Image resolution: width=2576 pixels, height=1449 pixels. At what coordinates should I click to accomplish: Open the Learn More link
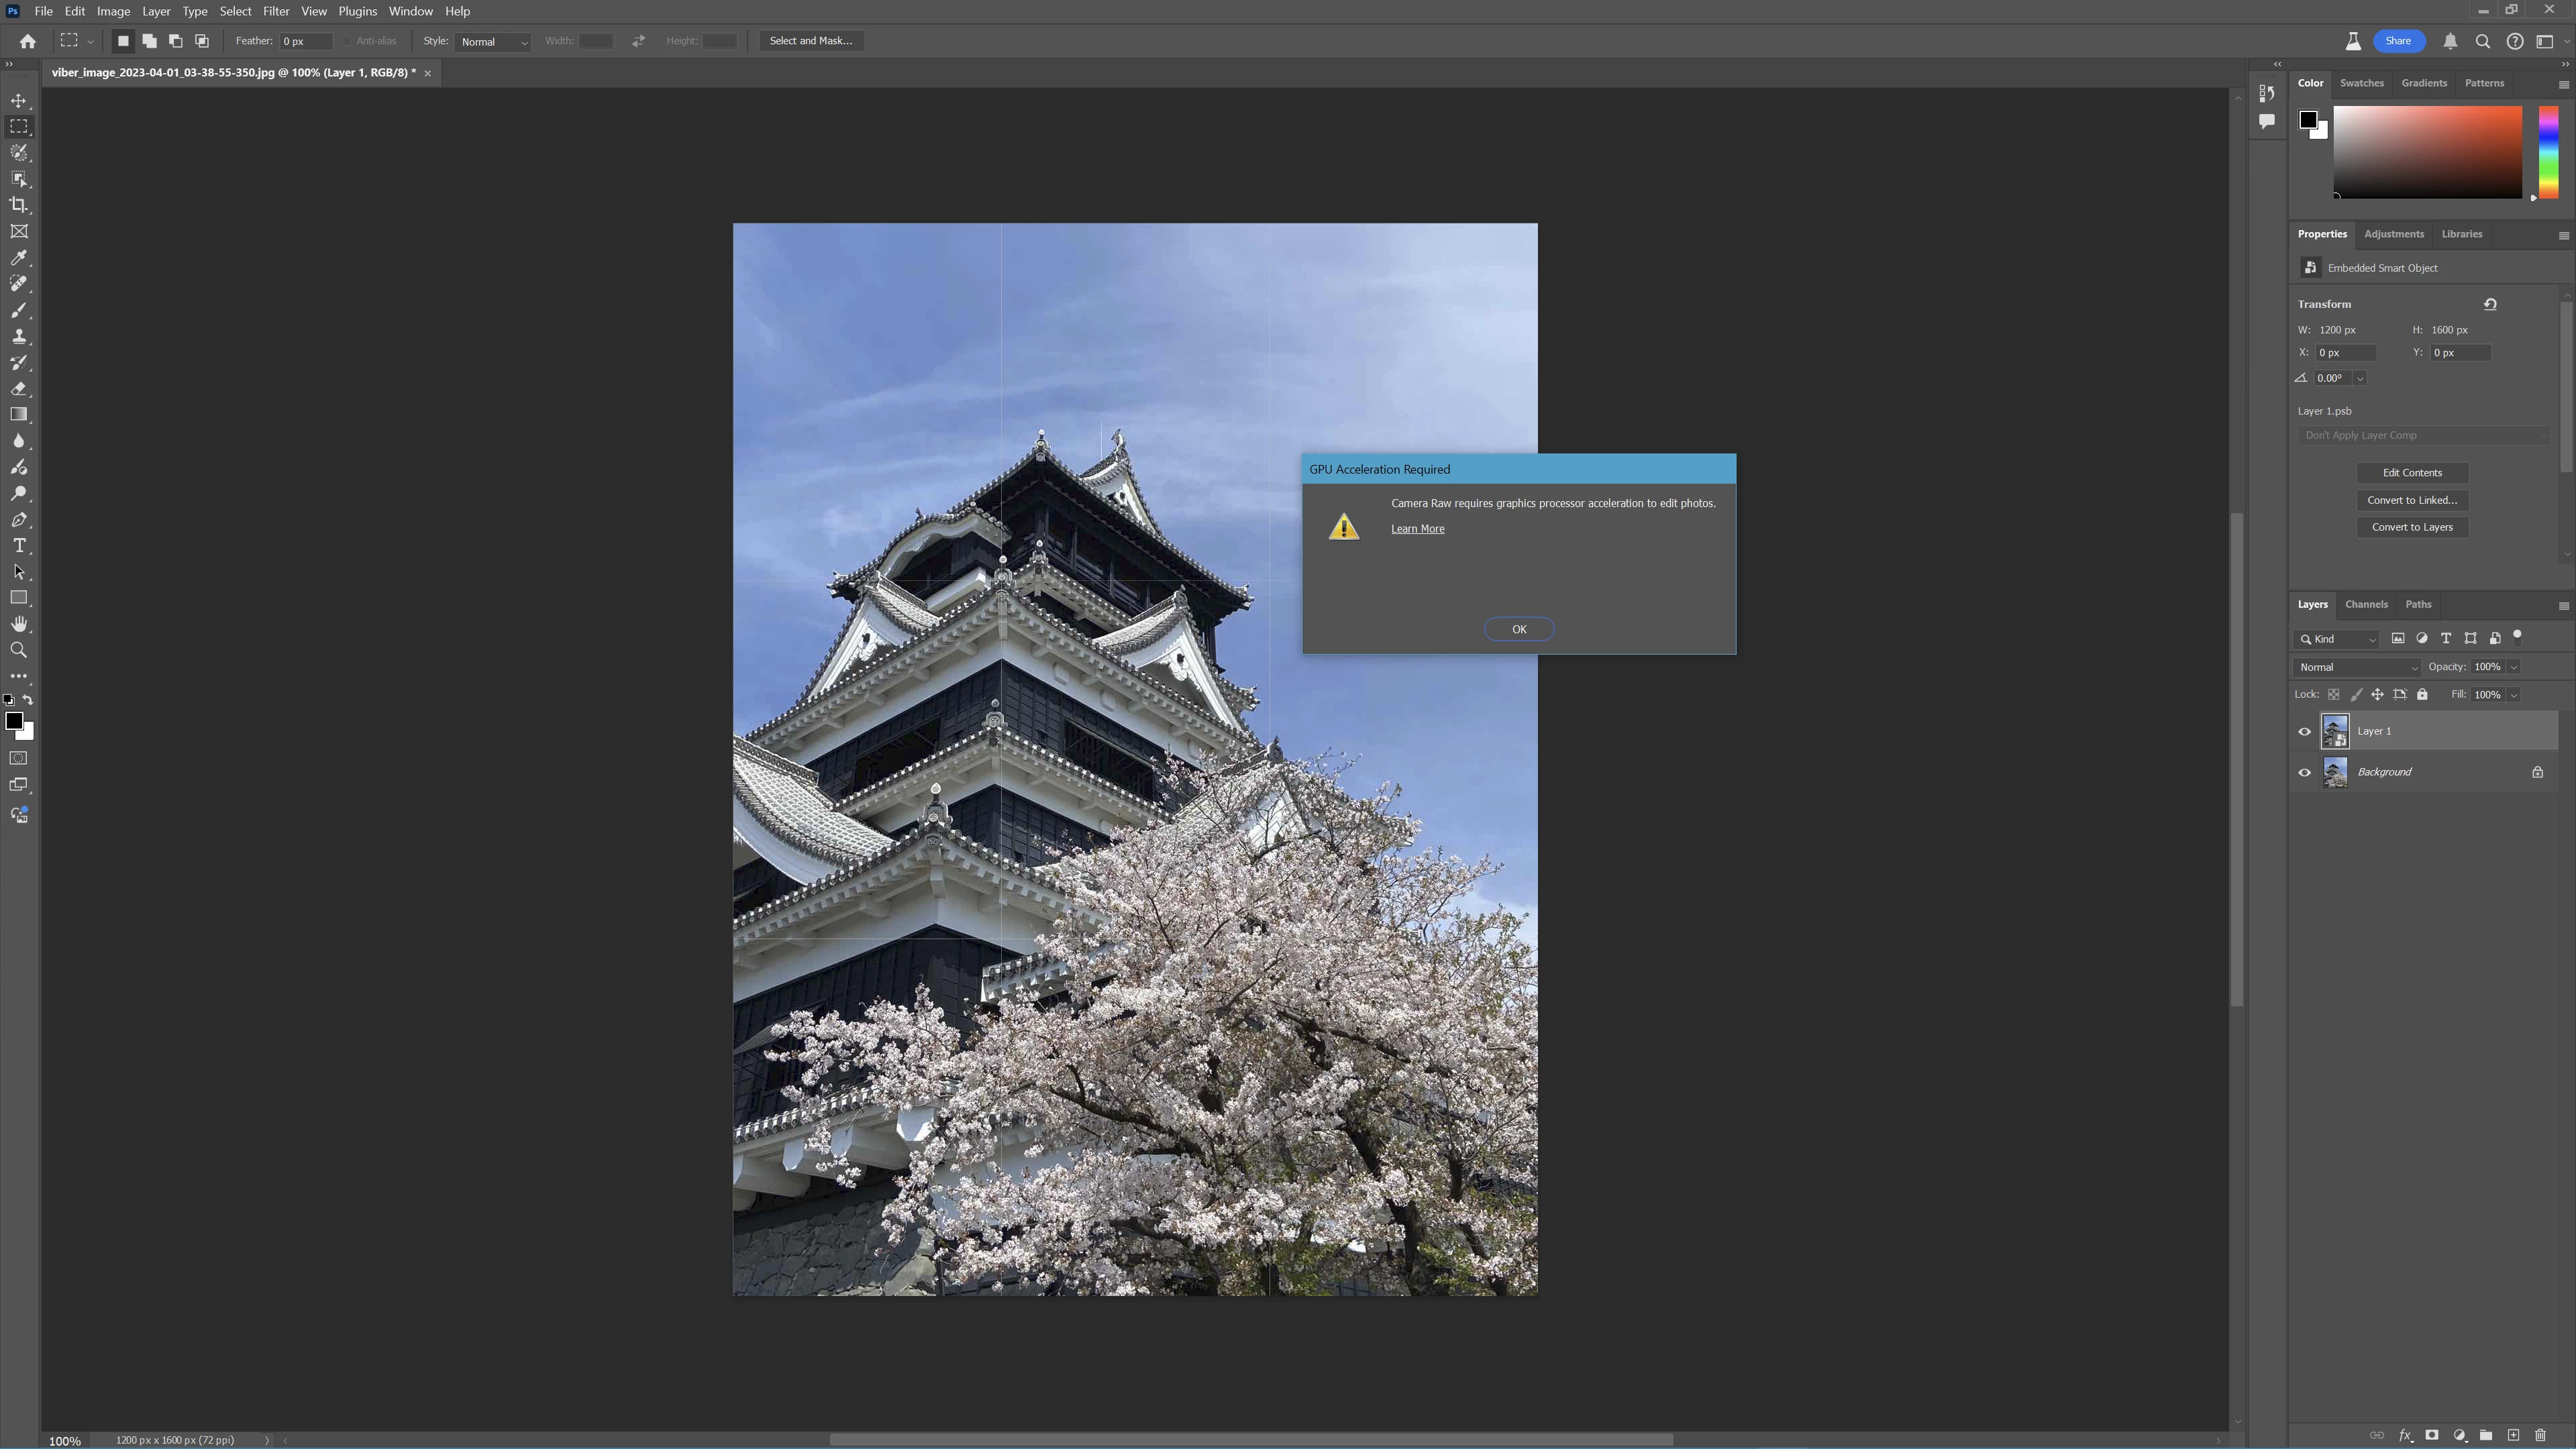coord(1417,529)
